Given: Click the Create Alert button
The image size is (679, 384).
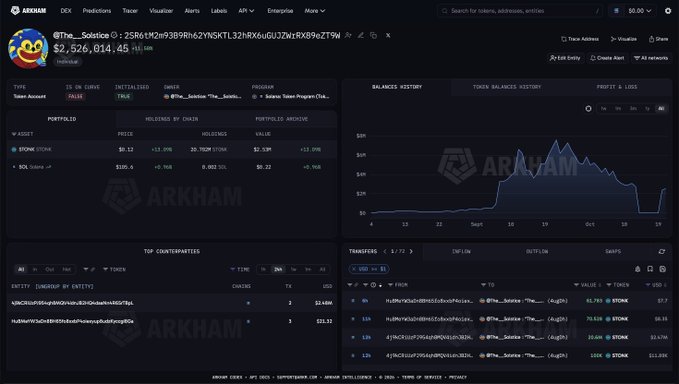Looking at the screenshot, I should 607,58.
